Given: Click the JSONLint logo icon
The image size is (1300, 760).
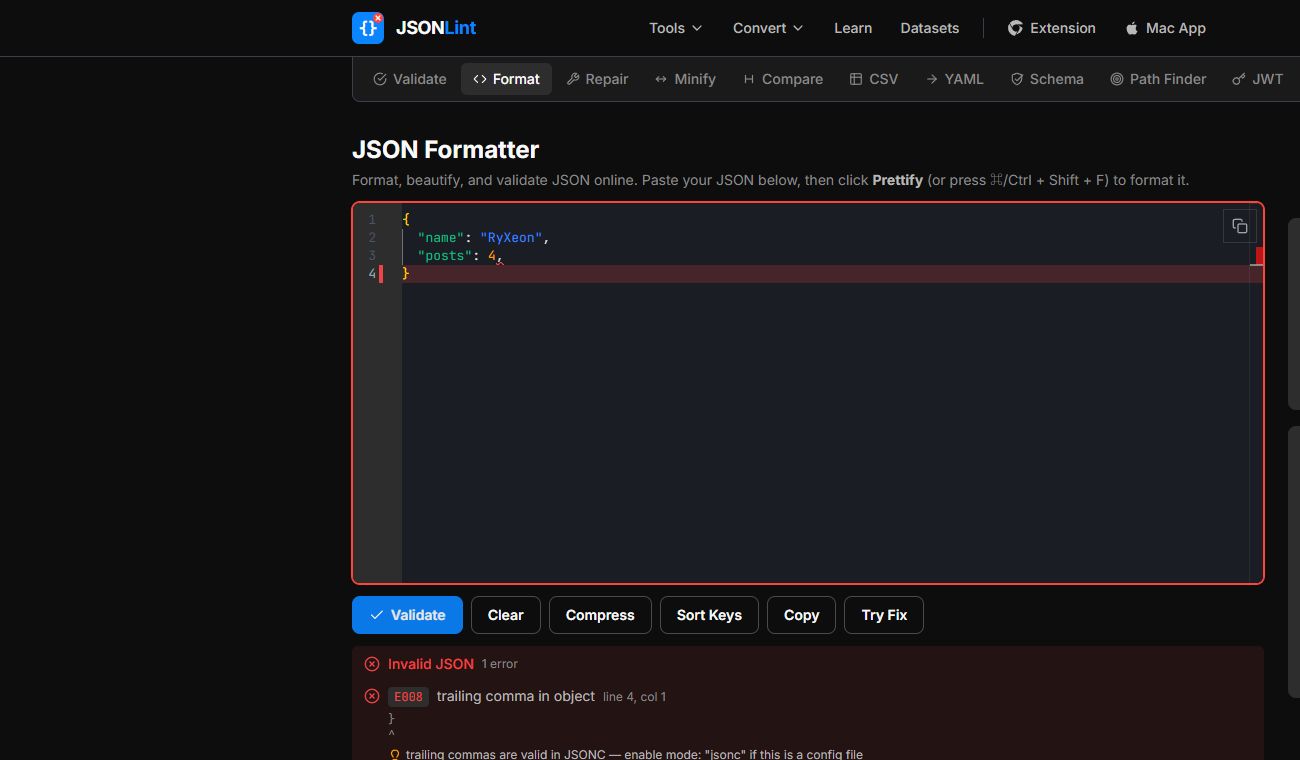Looking at the screenshot, I should click(368, 28).
